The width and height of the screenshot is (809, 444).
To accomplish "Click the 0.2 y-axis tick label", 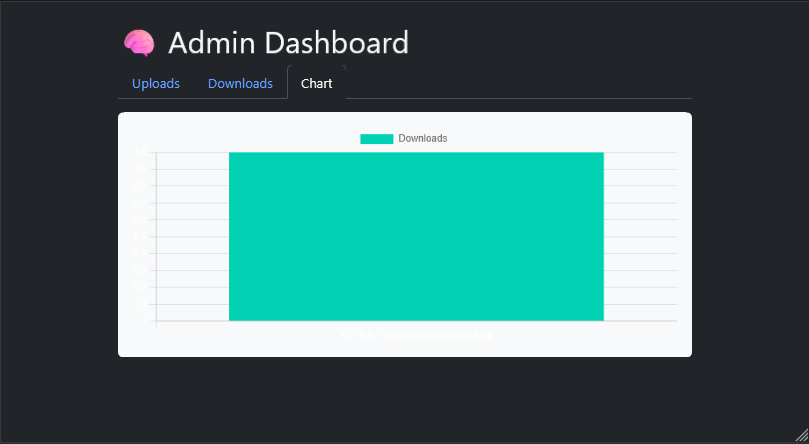I will [x=141, y=287].
